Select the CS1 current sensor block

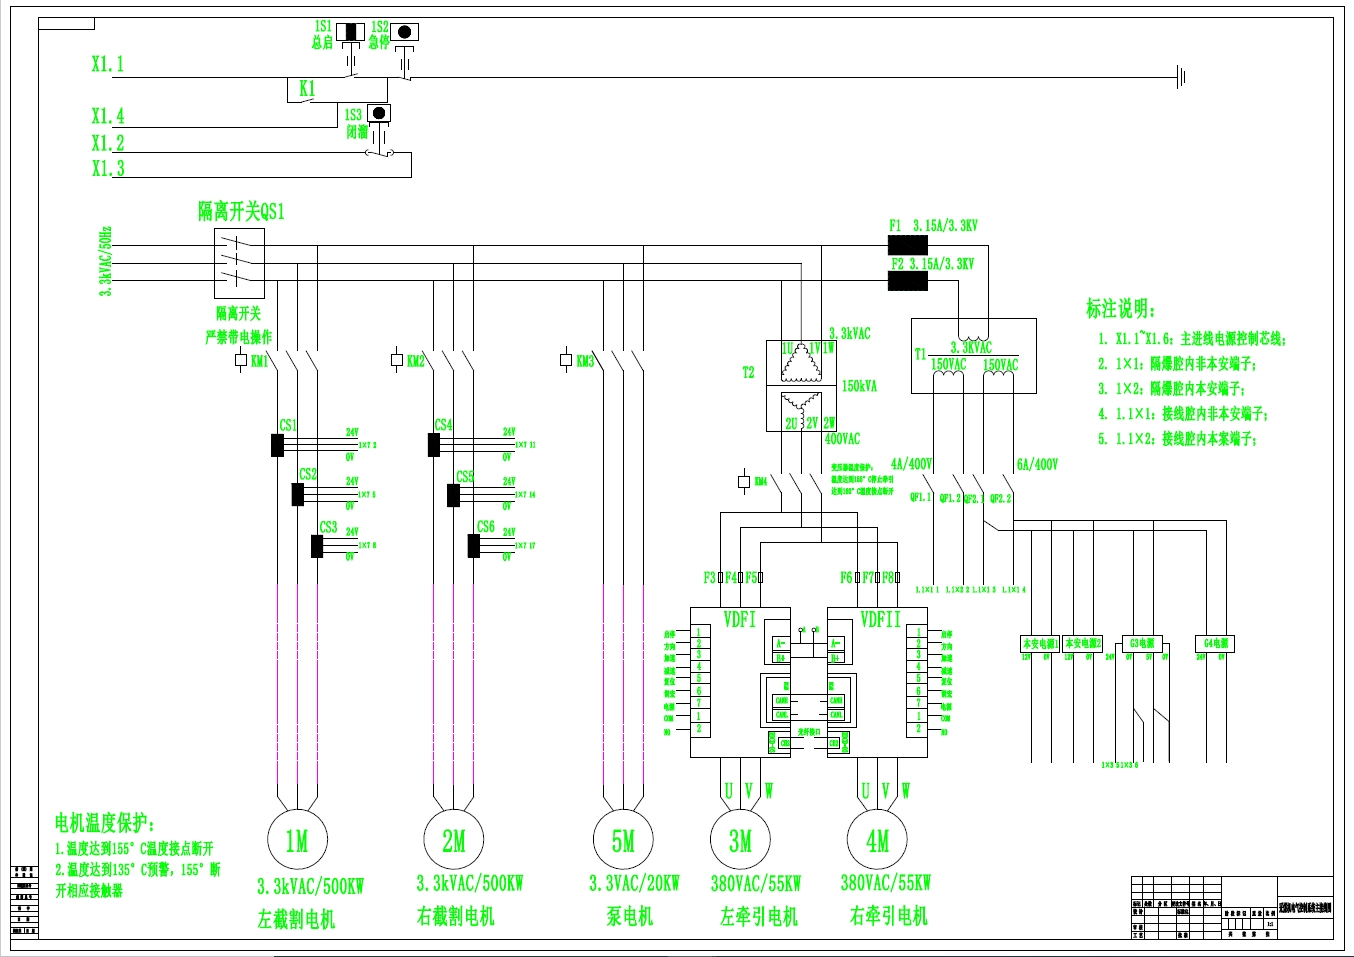[x=277, y=445]
